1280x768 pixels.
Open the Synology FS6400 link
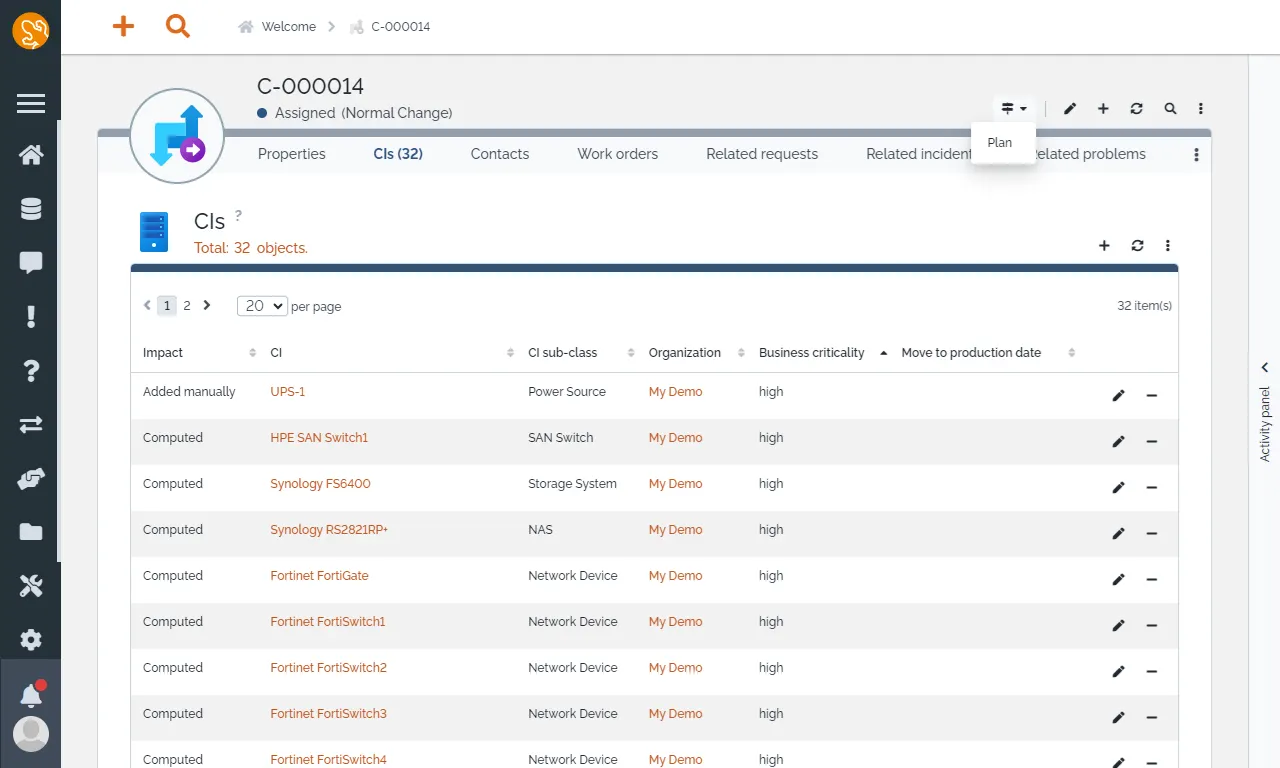tap(320, 484)
